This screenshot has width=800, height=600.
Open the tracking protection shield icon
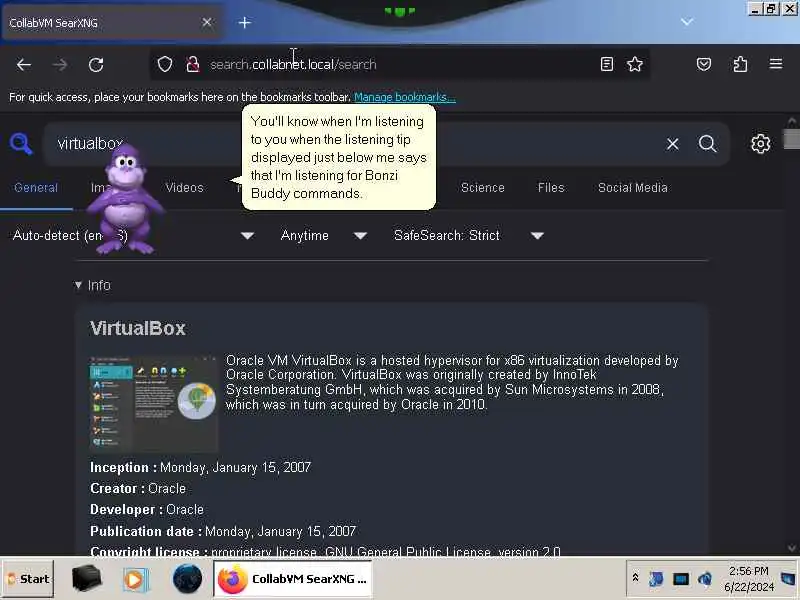point(164,64)
